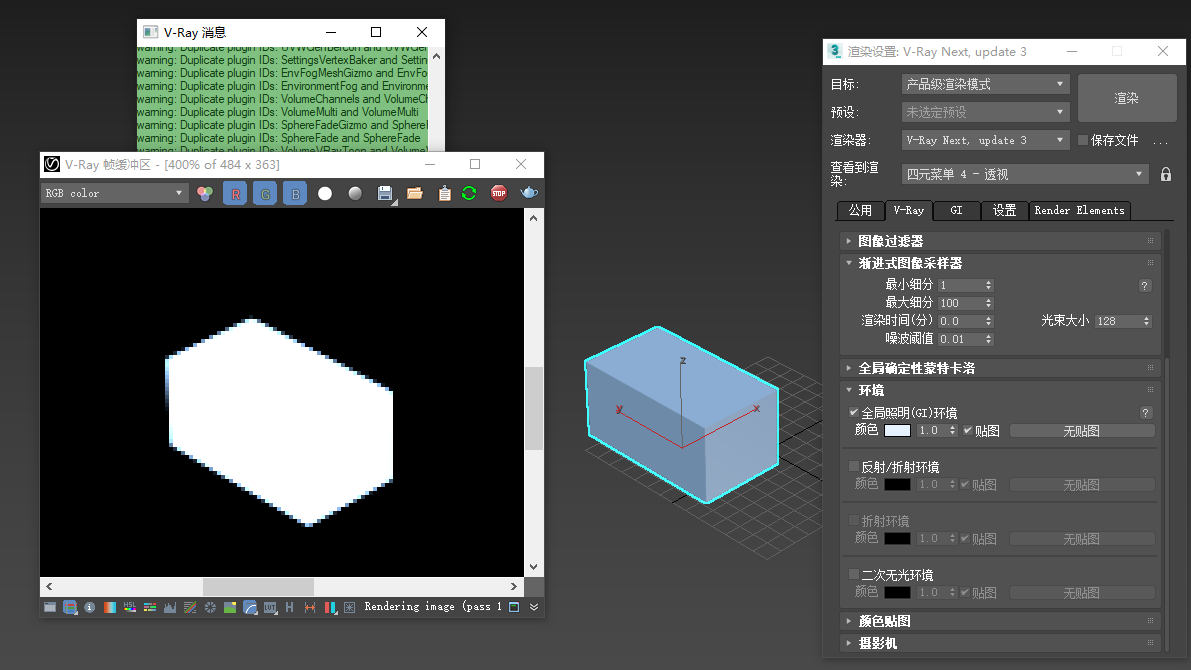Viewport: 1191px width, 670px height.
Task: Toggle the color balance gradient icon
Action: [x=150, y=607]
